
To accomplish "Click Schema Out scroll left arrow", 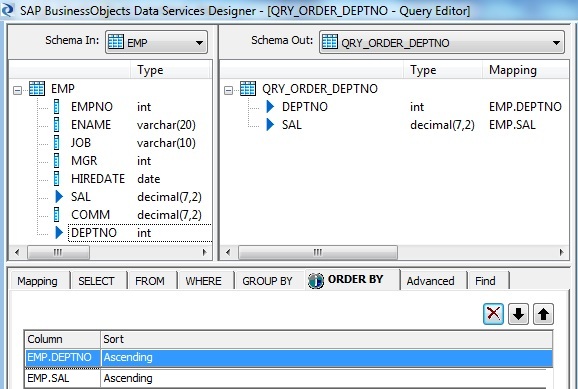I will (x=228, y=253).
